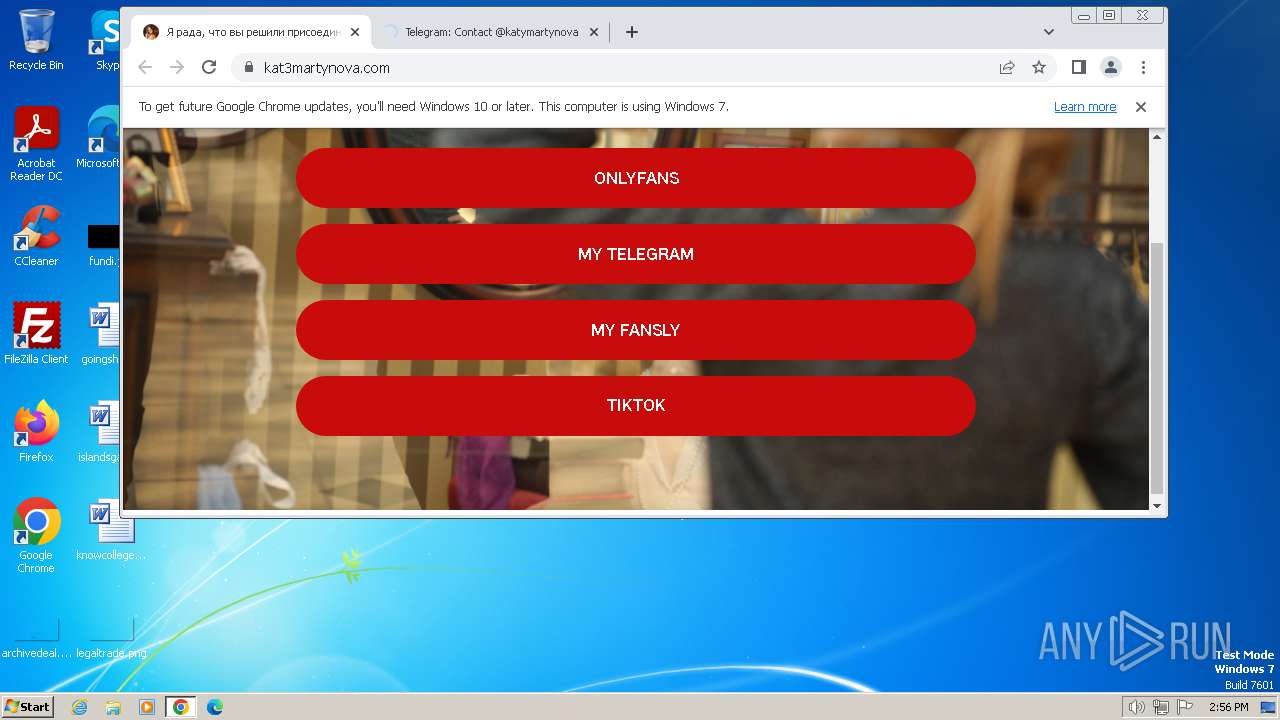The image size is (1280, 720).
Task: Expand the tab search dropdown arrow
Action: (1048, 32)
